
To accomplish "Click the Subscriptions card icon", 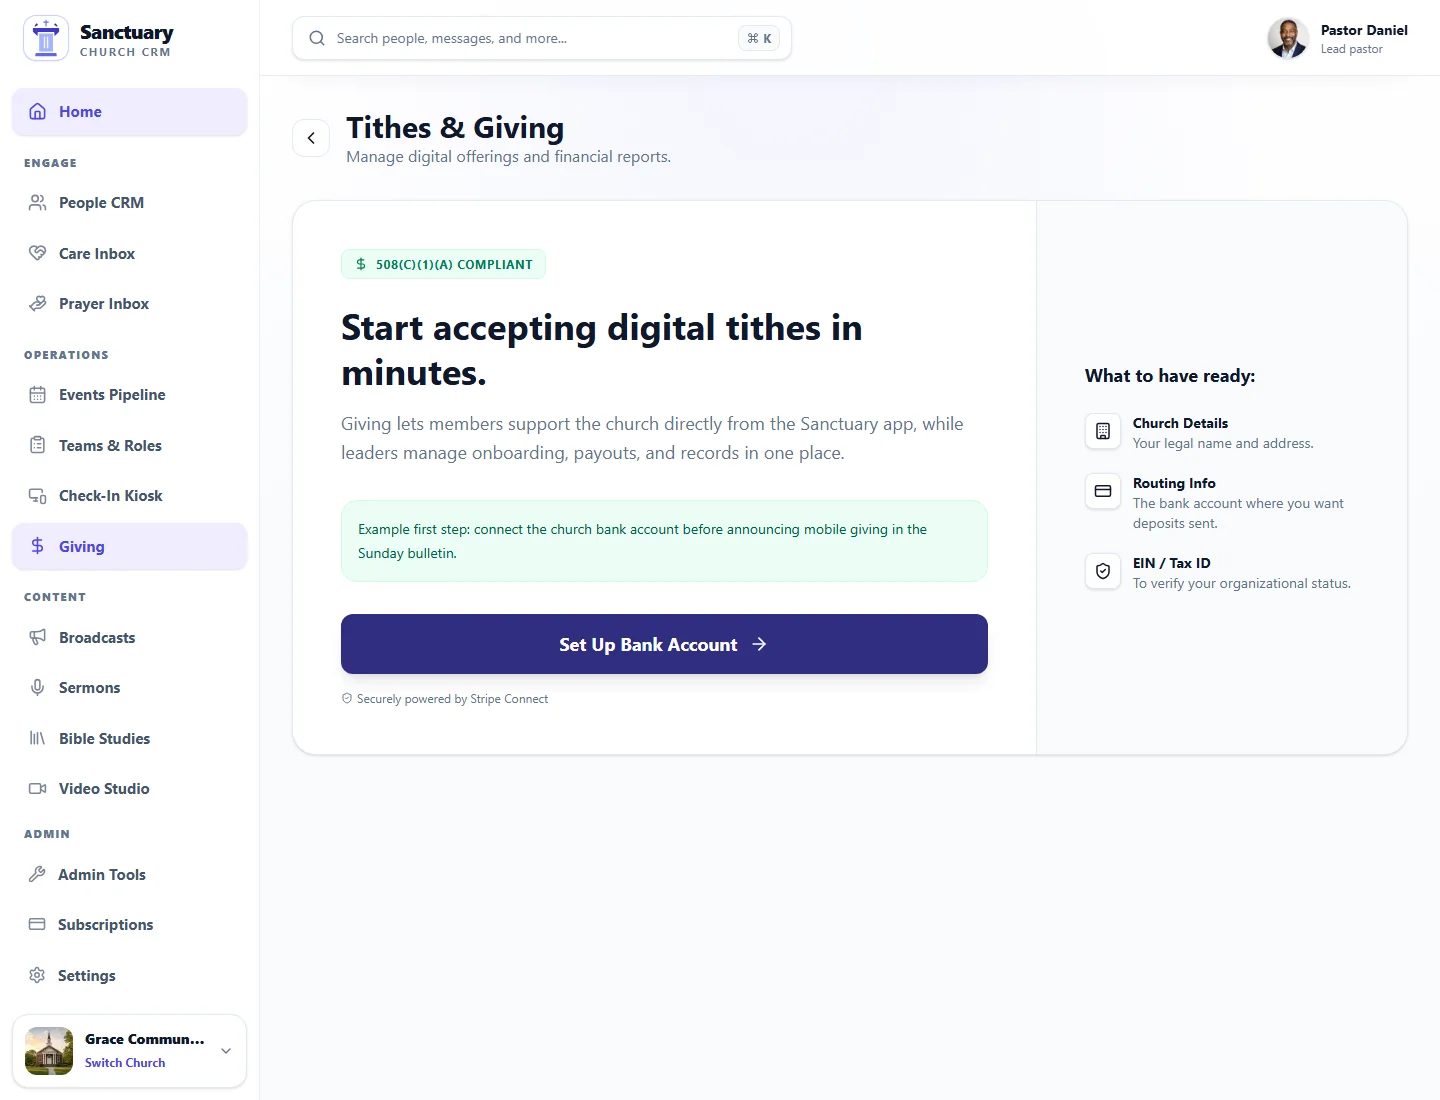I will [x=37, y=925].
